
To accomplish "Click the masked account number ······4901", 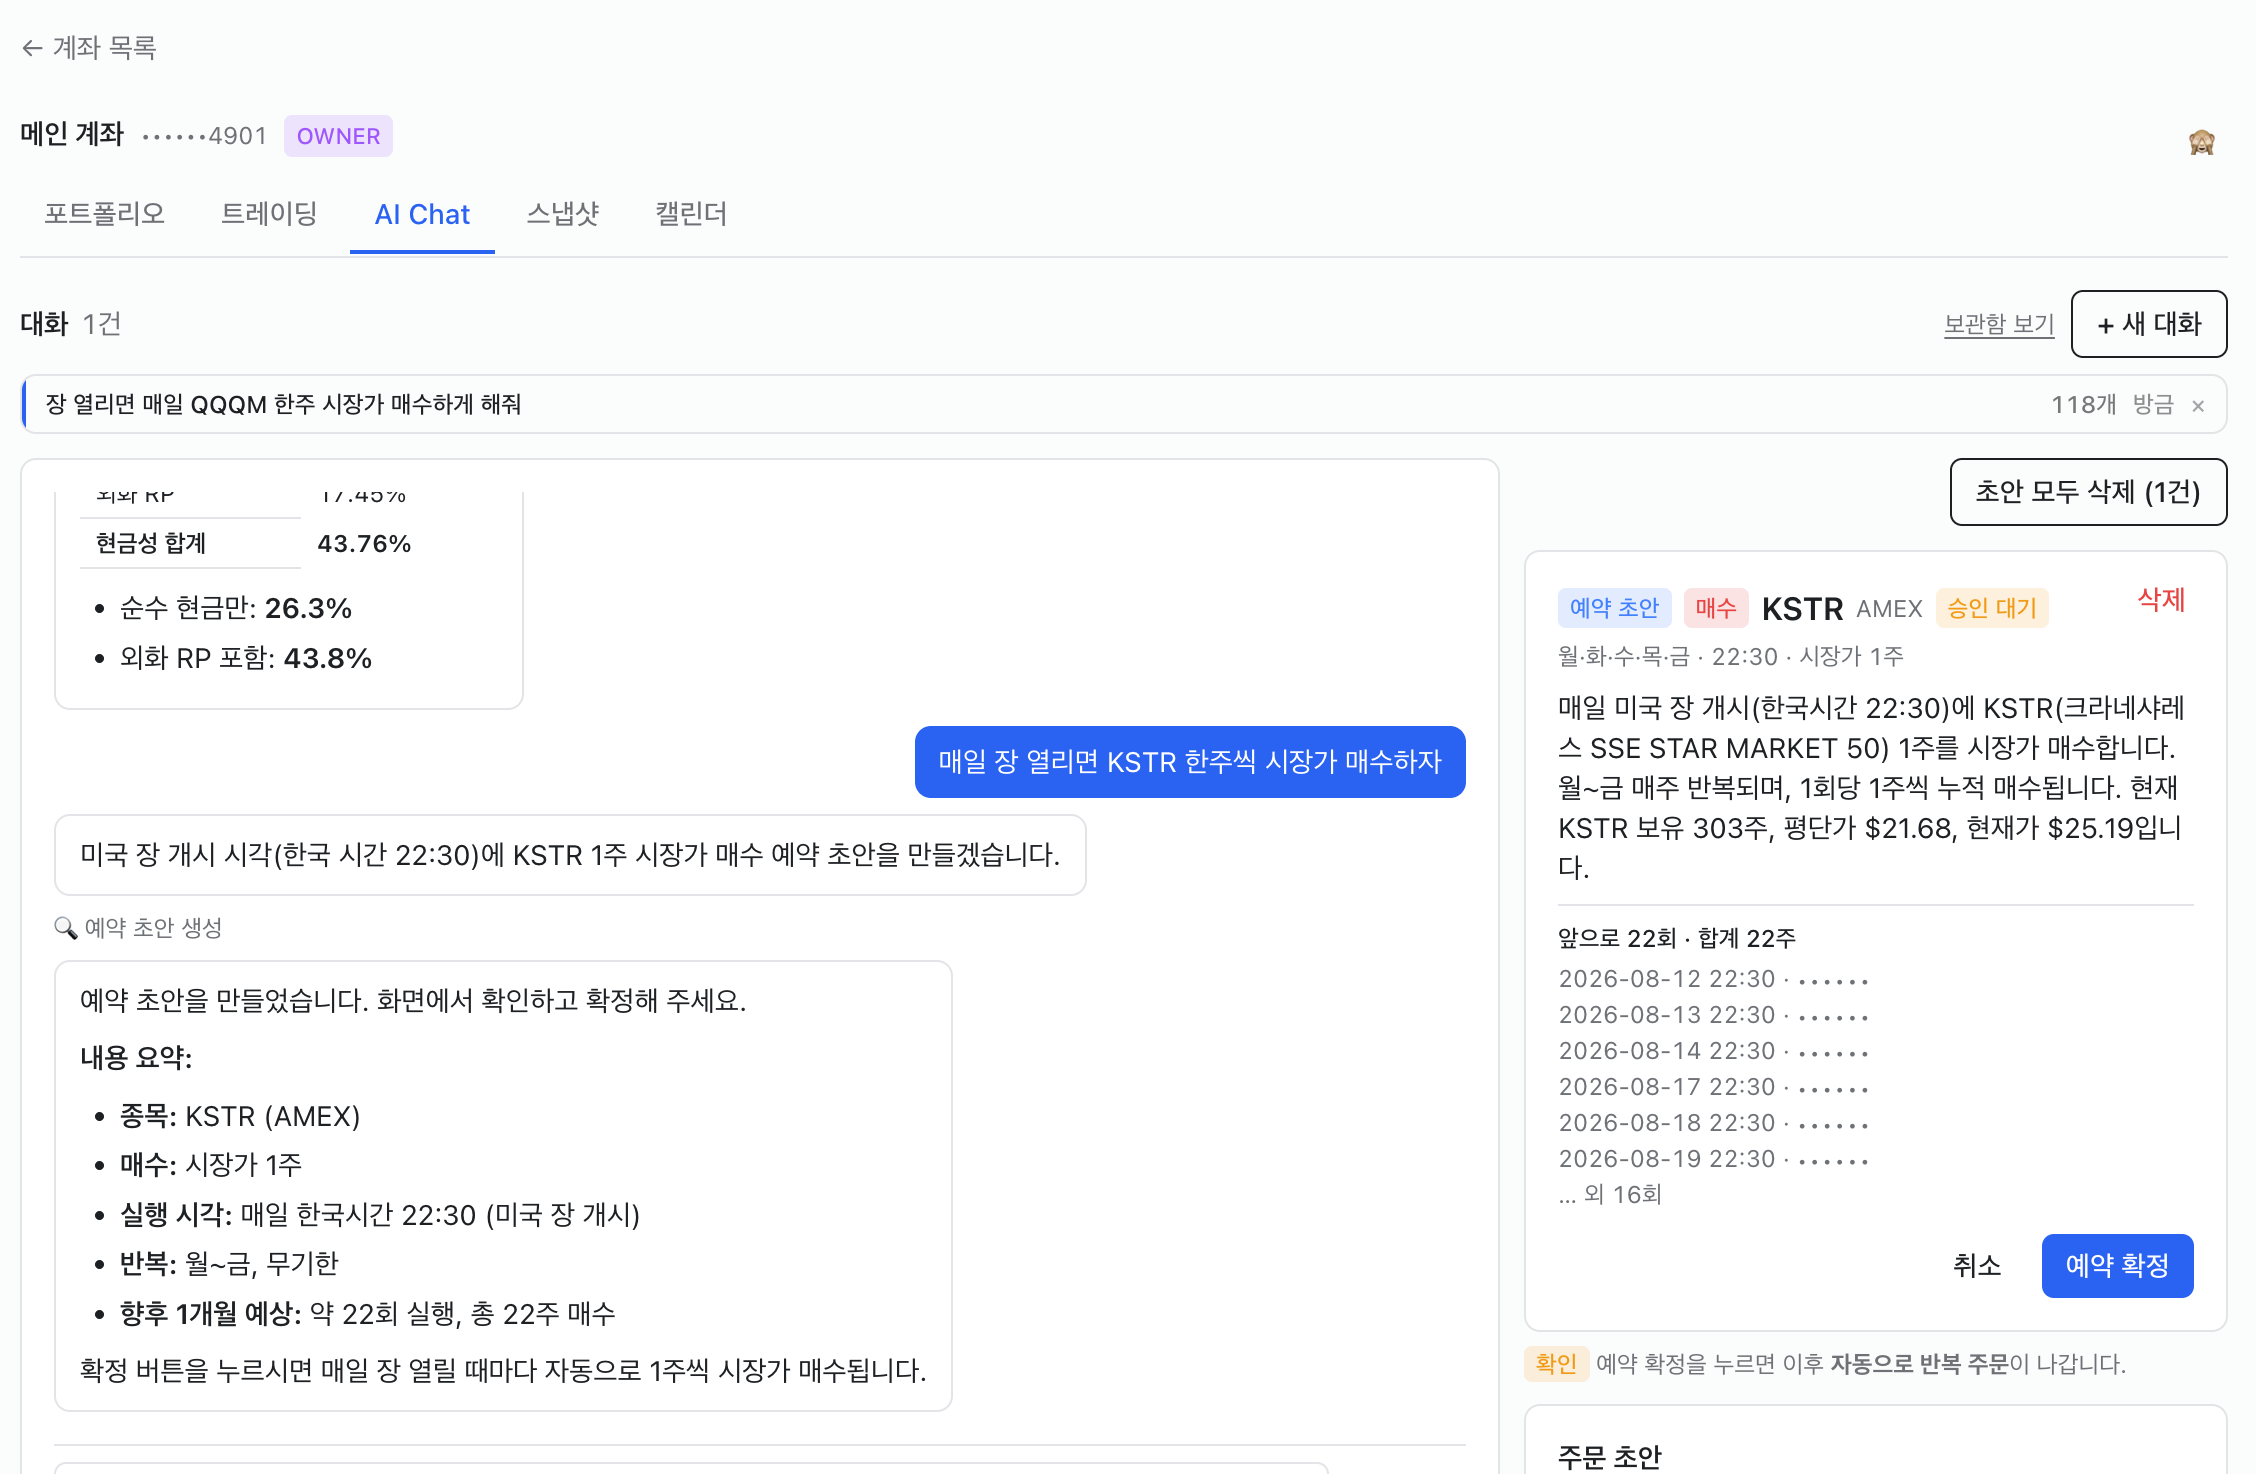I will click(x=205, y=136).
